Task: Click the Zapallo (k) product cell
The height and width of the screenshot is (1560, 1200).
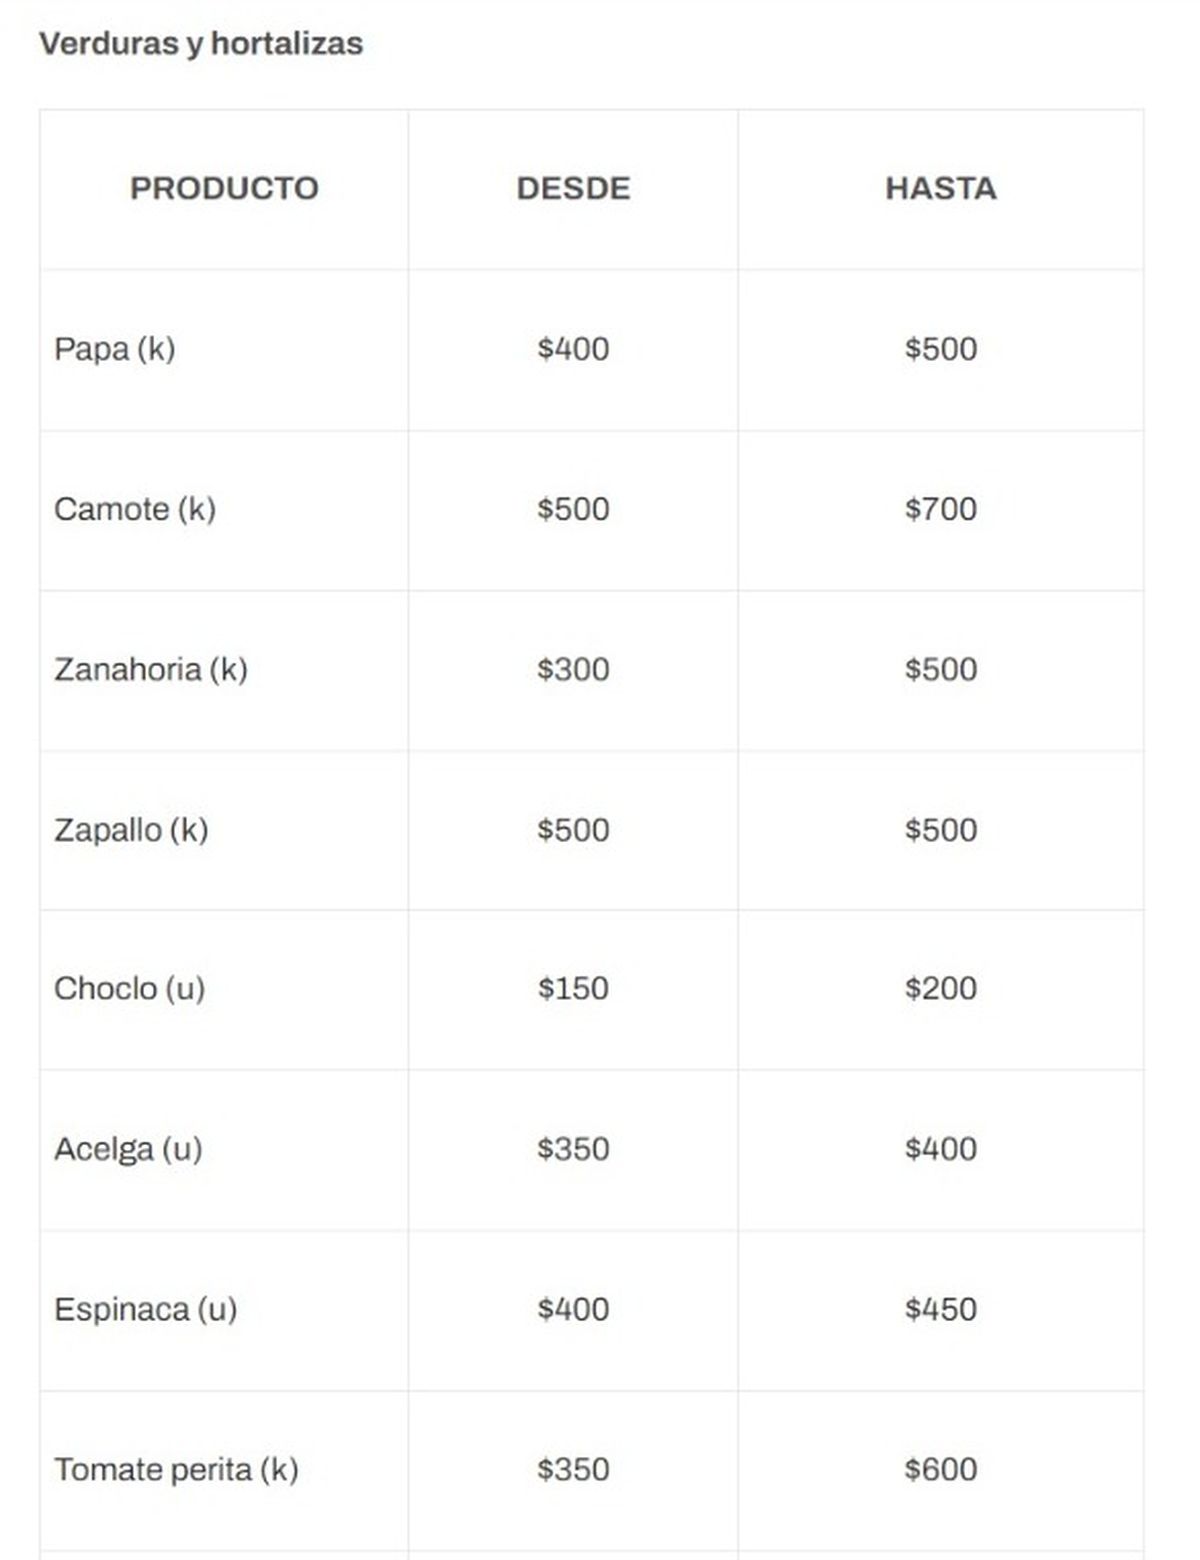Action: (x=131, y=829)
